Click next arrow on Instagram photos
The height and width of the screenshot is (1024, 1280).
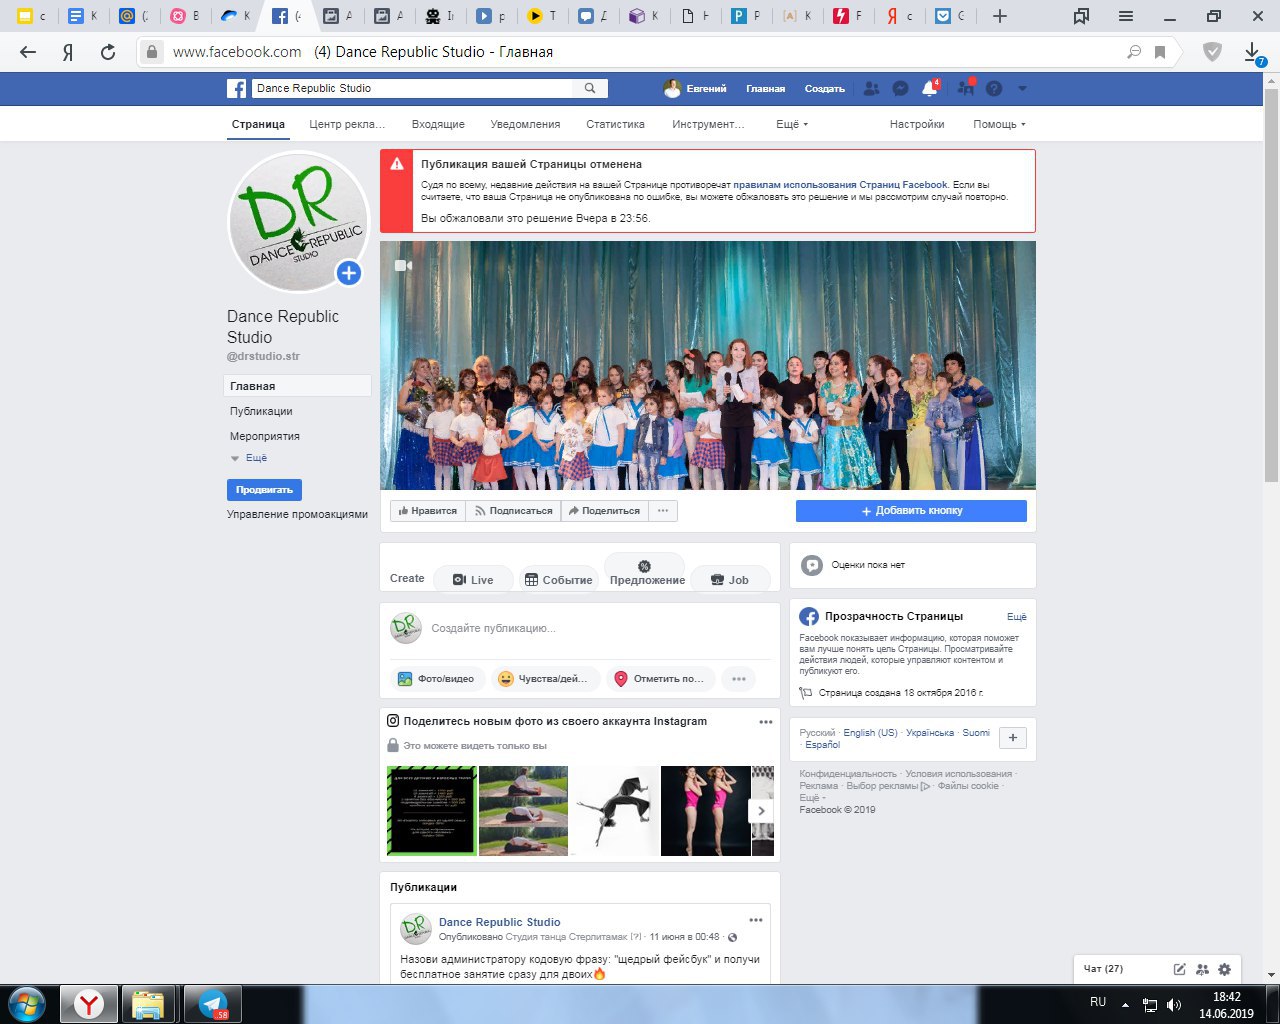click(761, 811)
